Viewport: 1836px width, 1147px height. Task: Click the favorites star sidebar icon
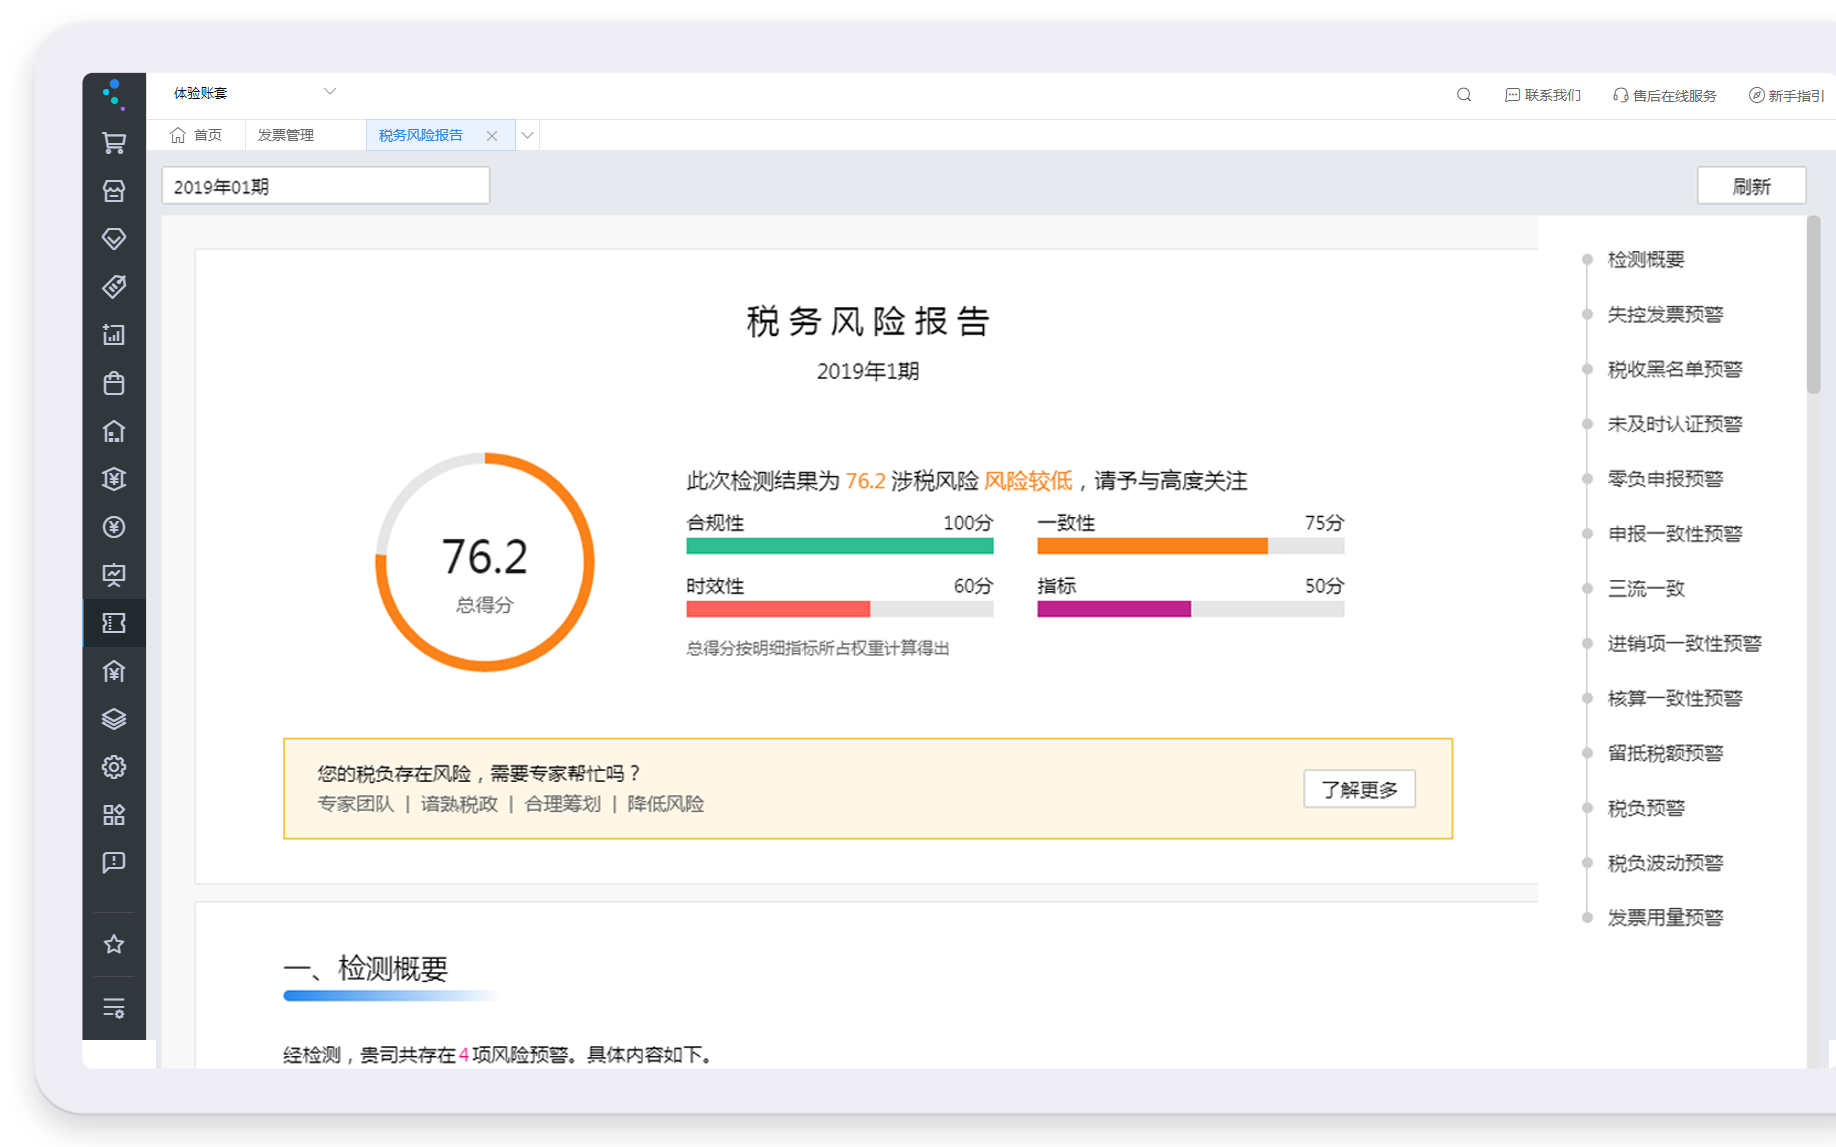point(114,944)
